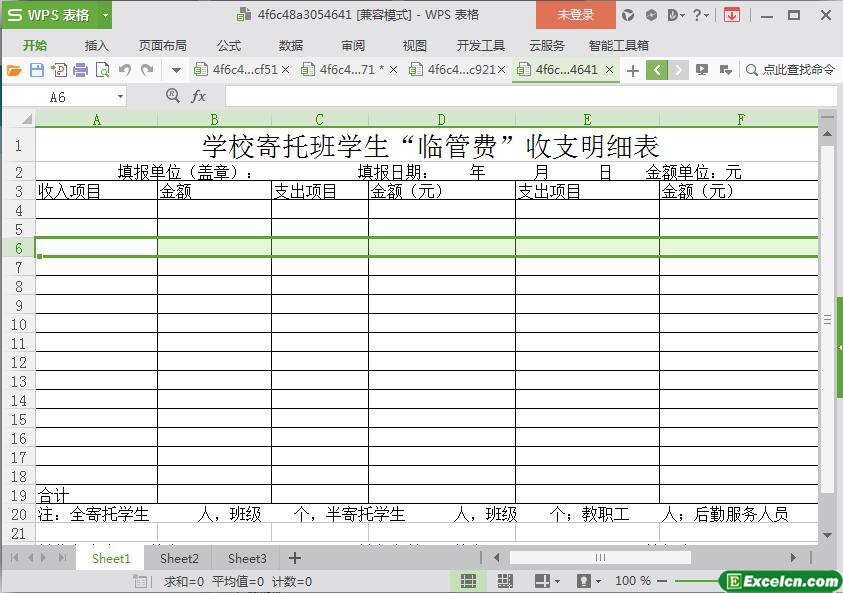
Task: Print the spreadsheet with printer icon
Action: (80, 70)
